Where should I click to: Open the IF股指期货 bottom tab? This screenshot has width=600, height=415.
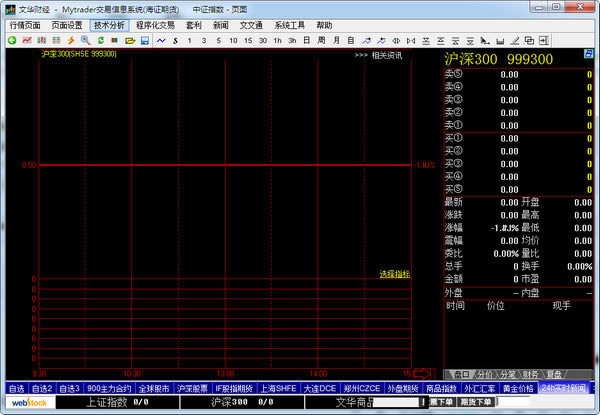coord(234,389)
